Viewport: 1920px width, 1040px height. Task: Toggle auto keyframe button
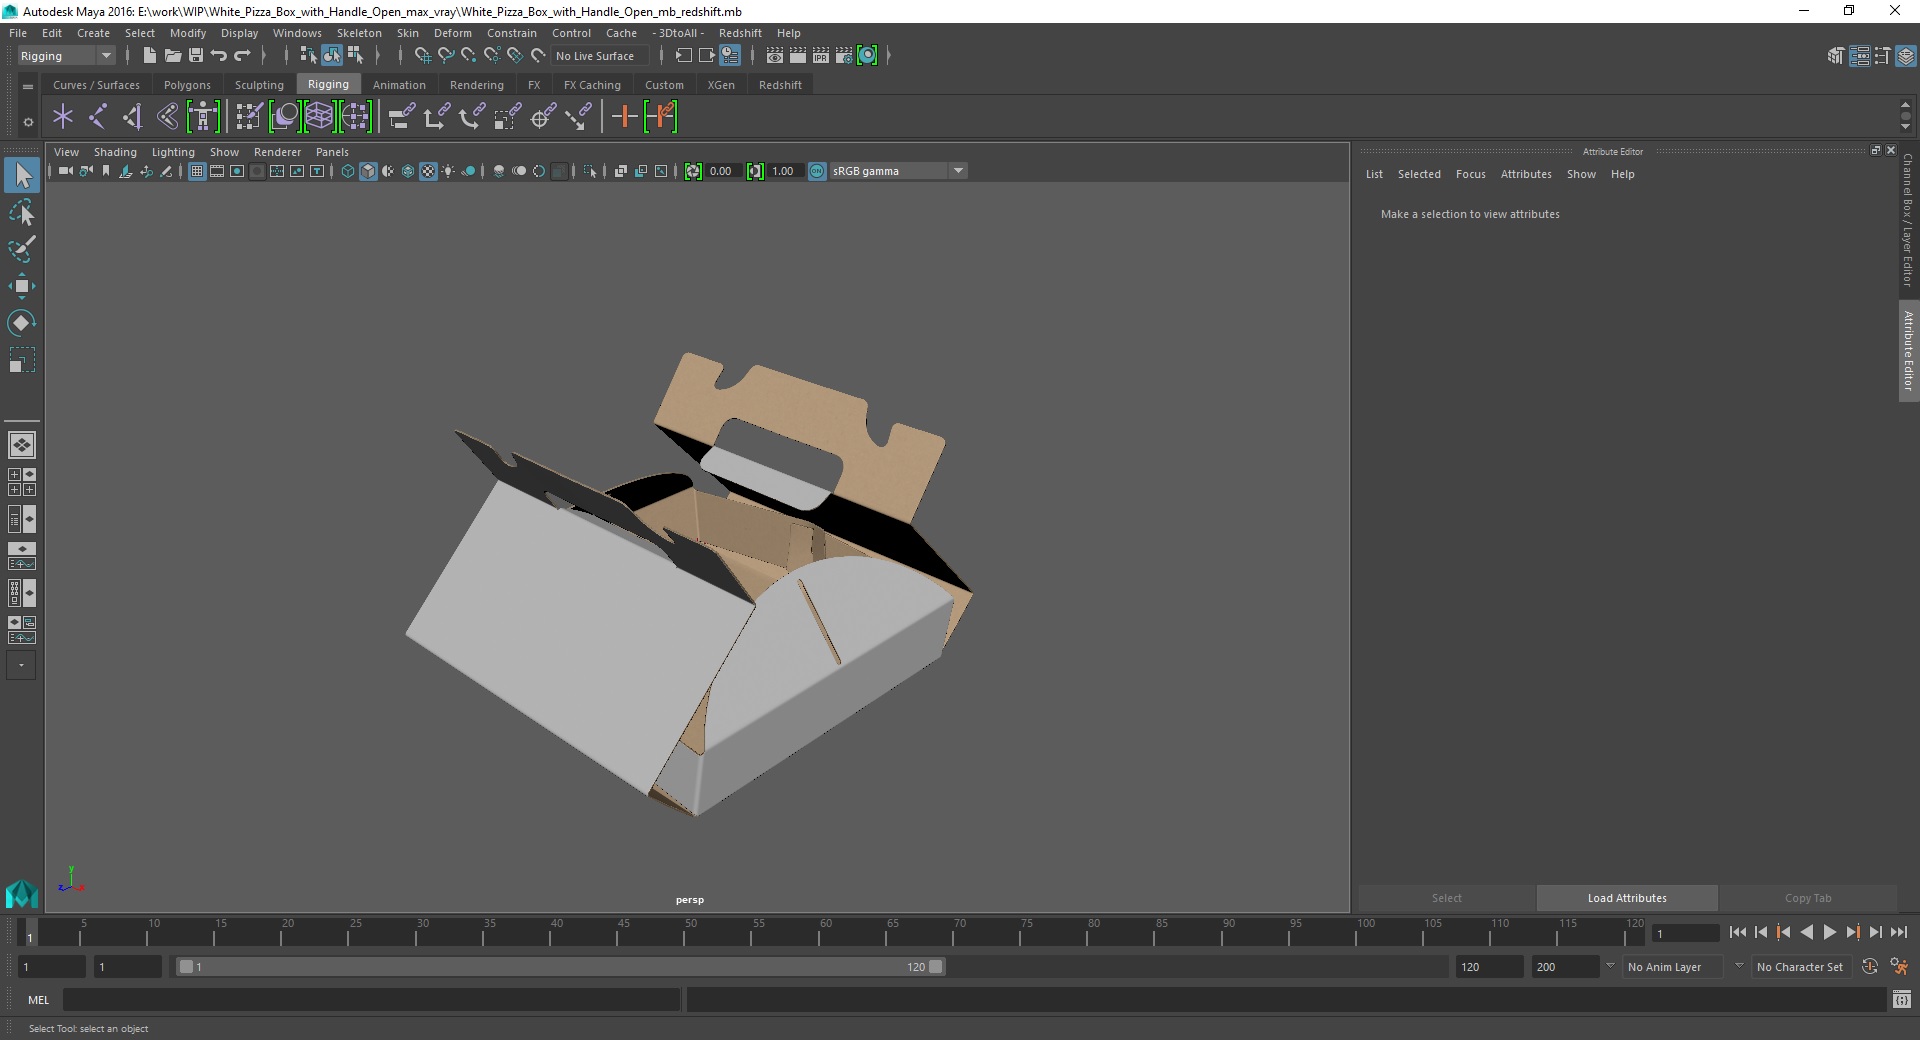1870,967
